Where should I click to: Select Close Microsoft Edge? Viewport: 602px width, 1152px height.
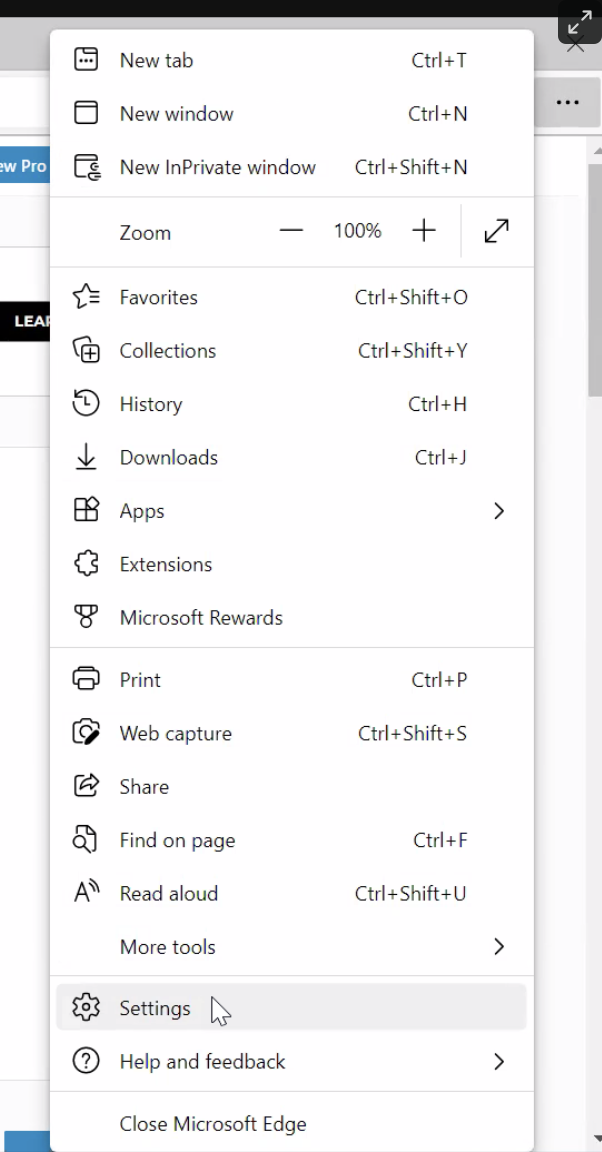pyautogui.click(x=212, y=1124)
